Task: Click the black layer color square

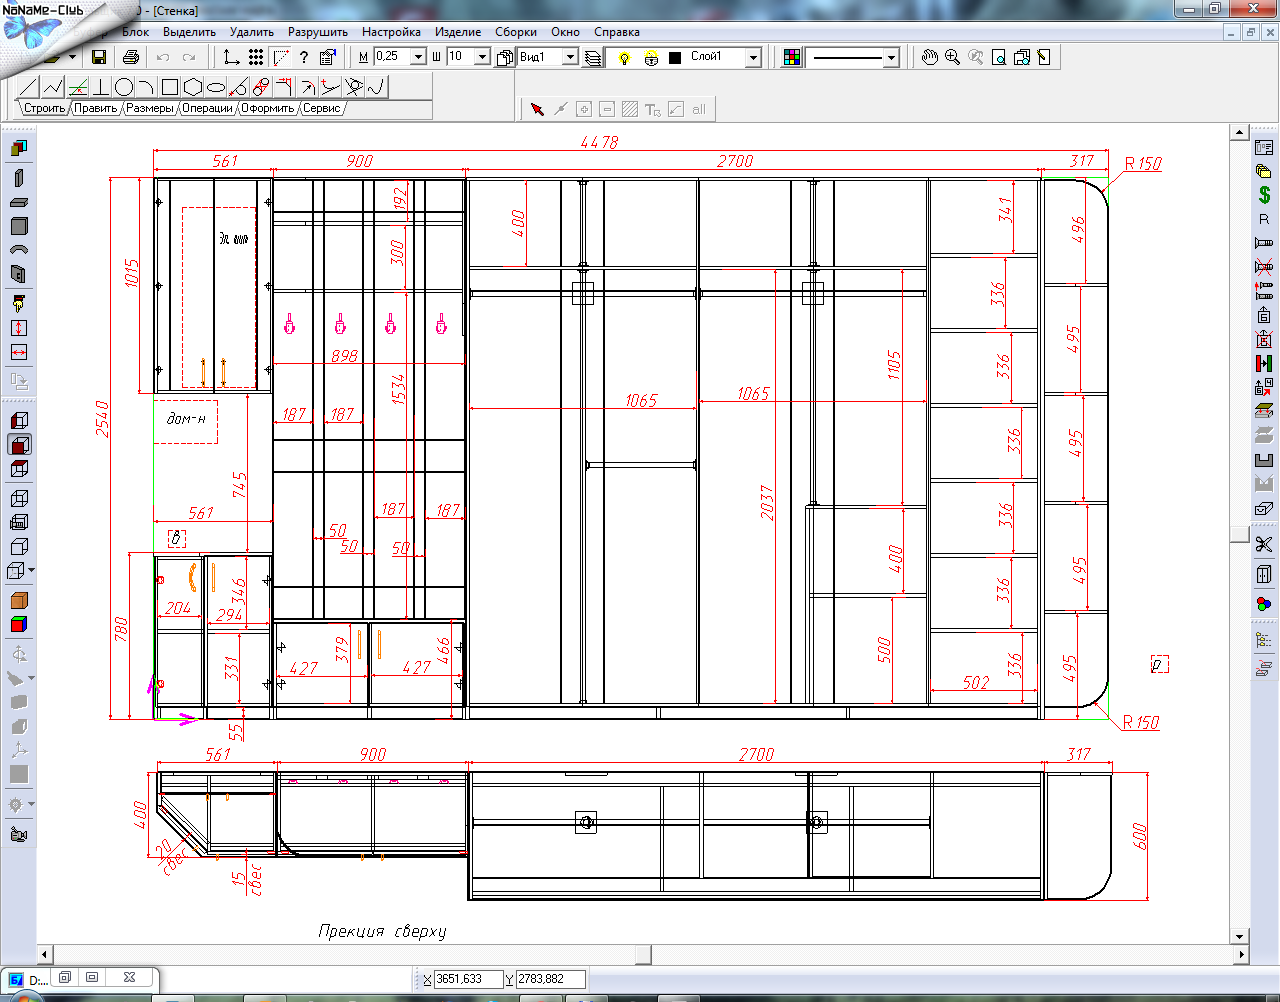Action: (675, 57)
